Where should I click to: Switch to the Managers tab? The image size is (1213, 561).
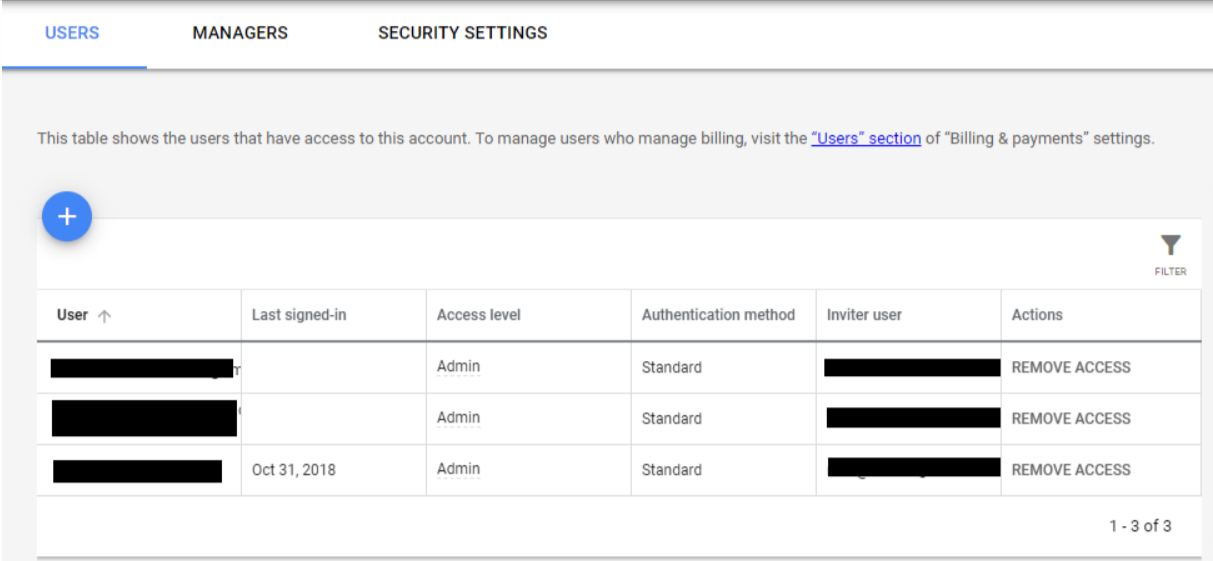240,33
